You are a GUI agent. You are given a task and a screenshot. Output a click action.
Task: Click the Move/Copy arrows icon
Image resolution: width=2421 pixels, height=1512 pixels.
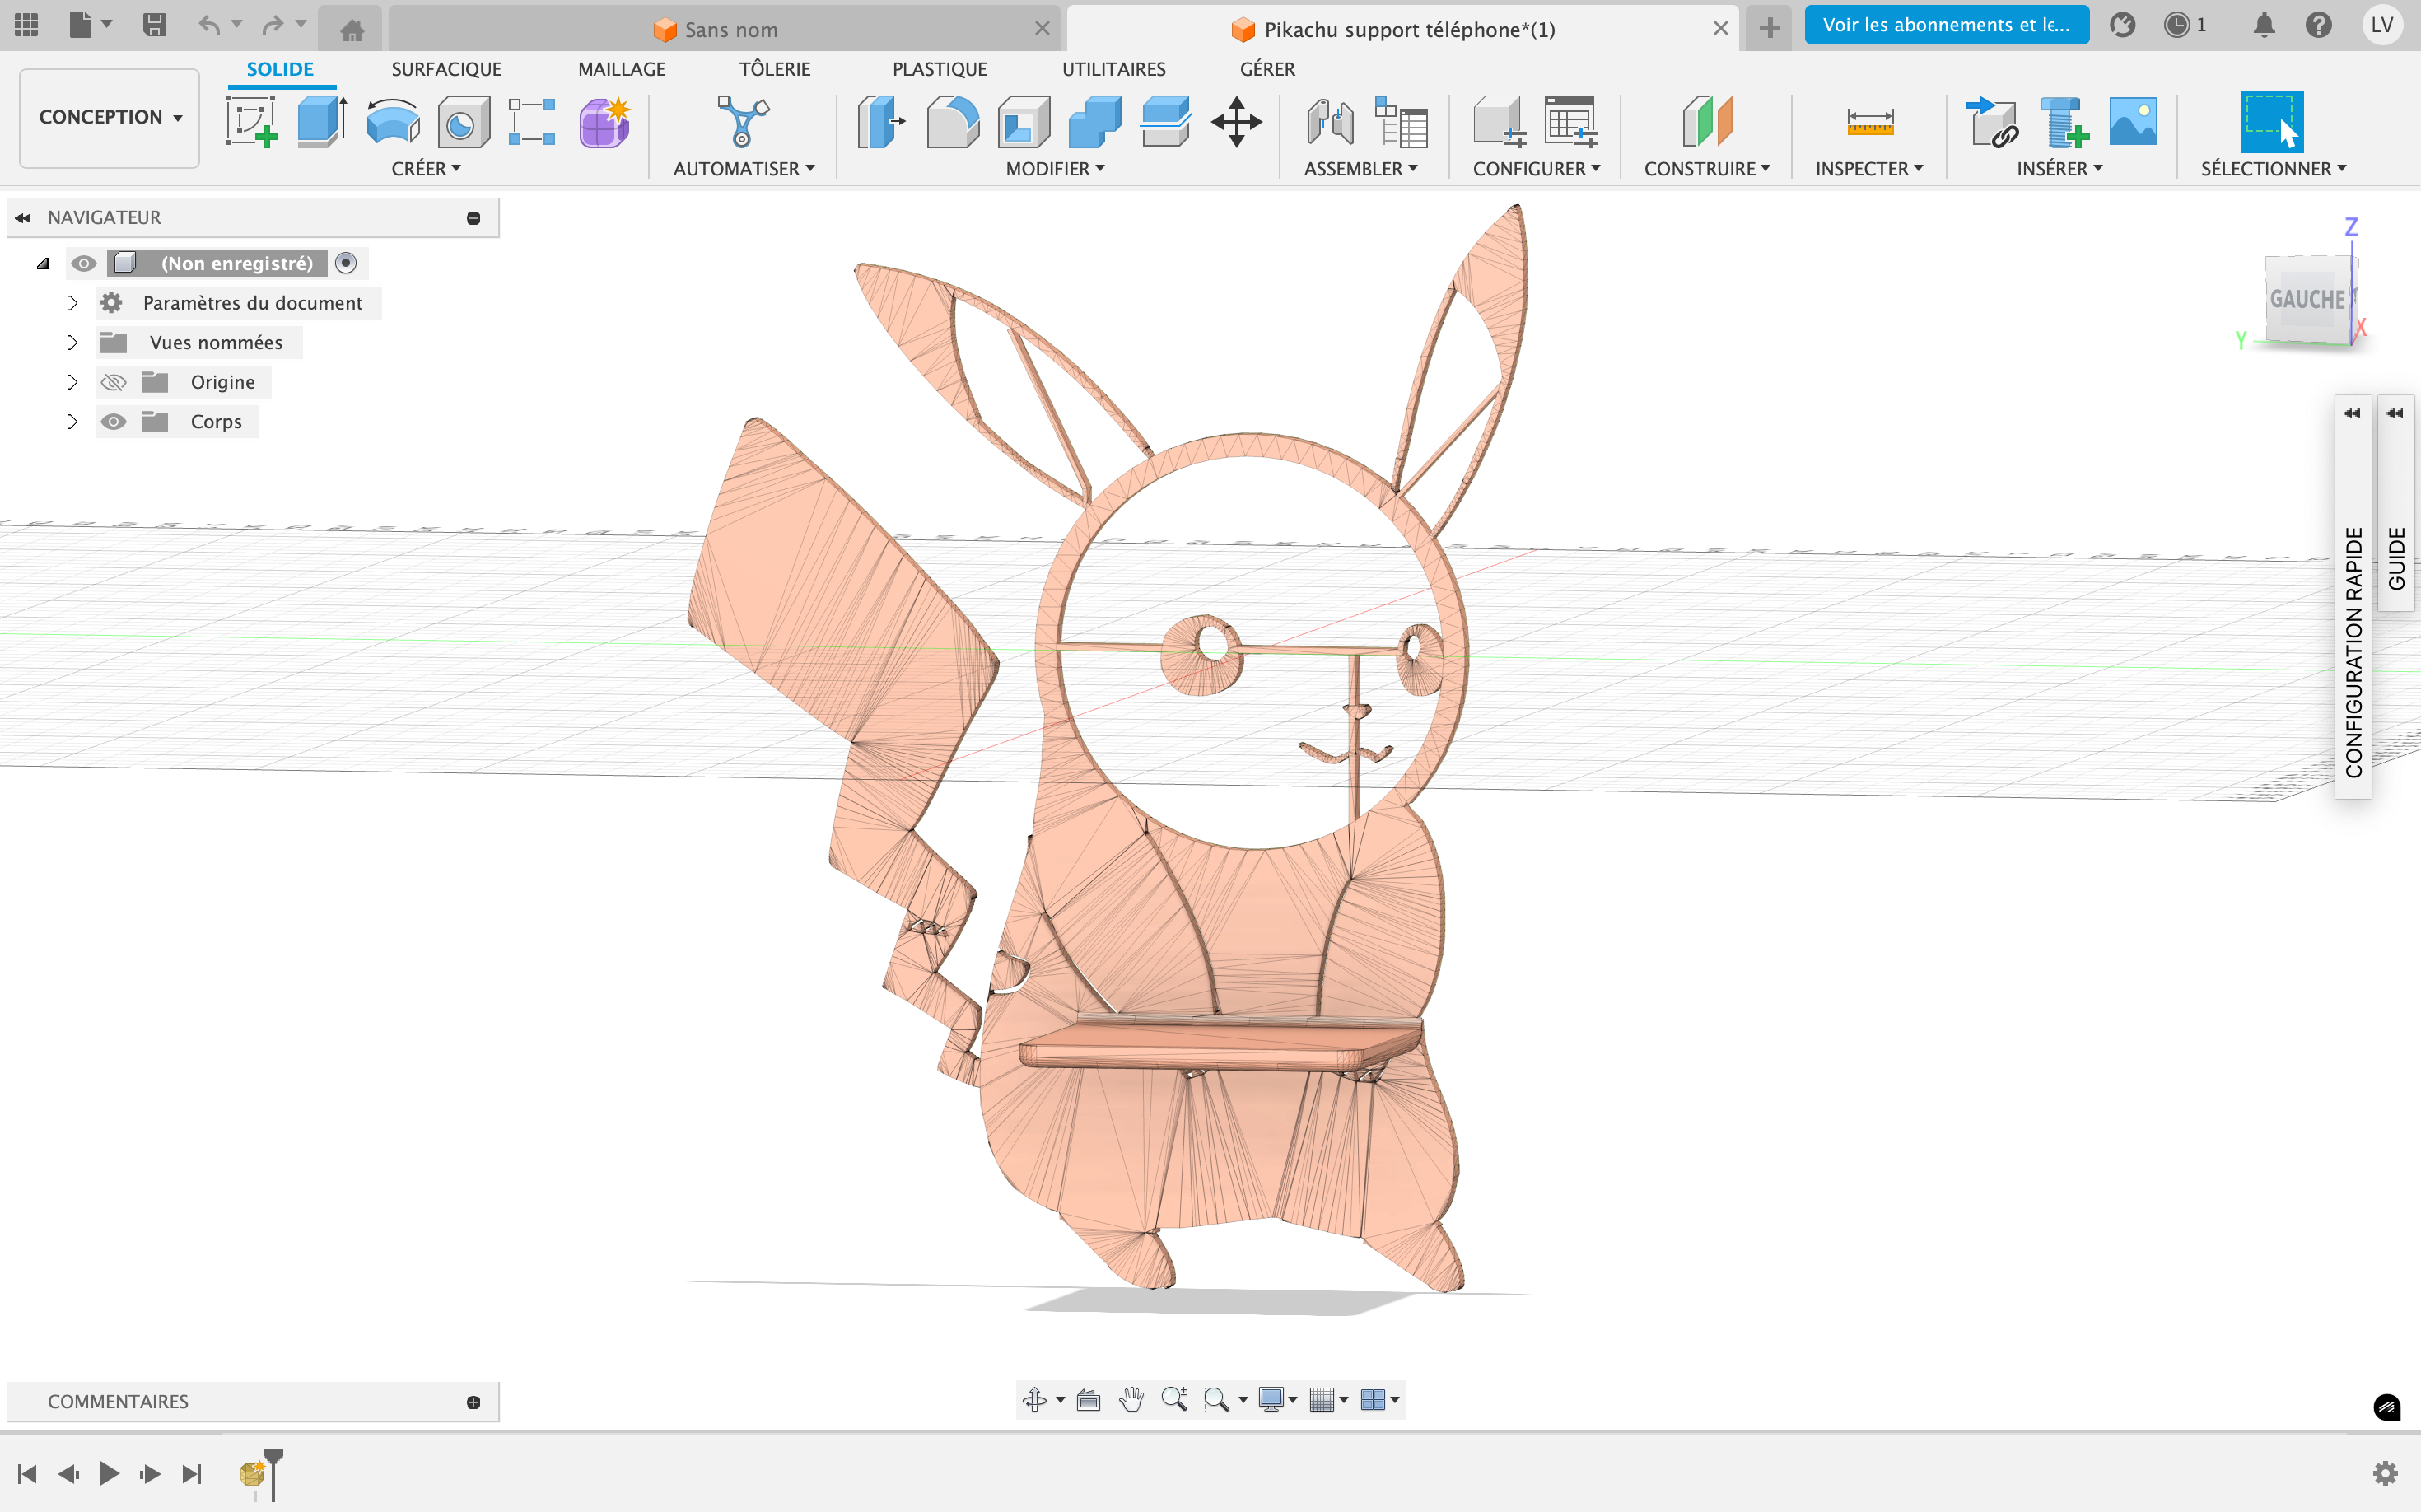1236,122
